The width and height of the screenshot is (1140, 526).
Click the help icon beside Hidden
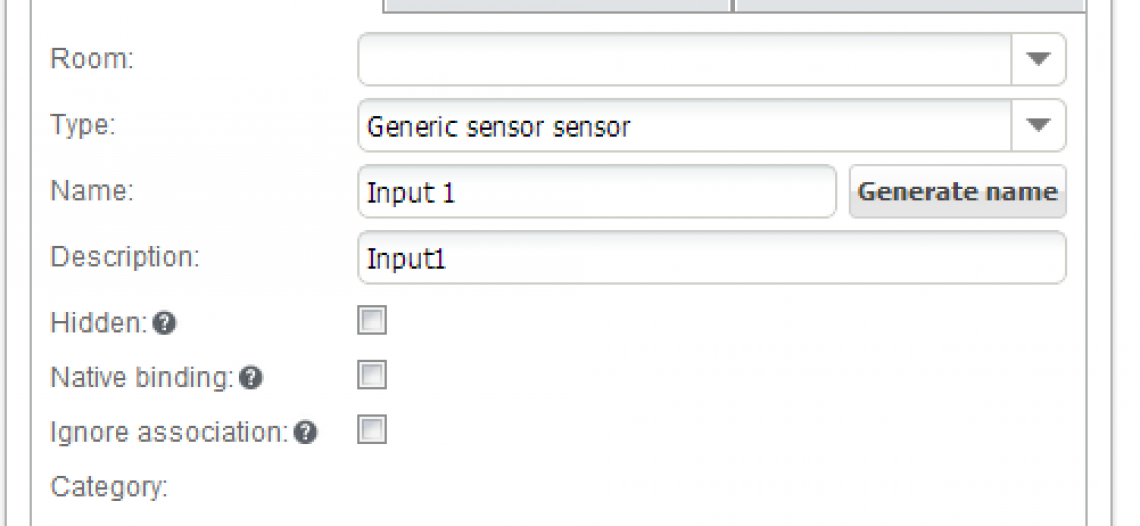165,323
